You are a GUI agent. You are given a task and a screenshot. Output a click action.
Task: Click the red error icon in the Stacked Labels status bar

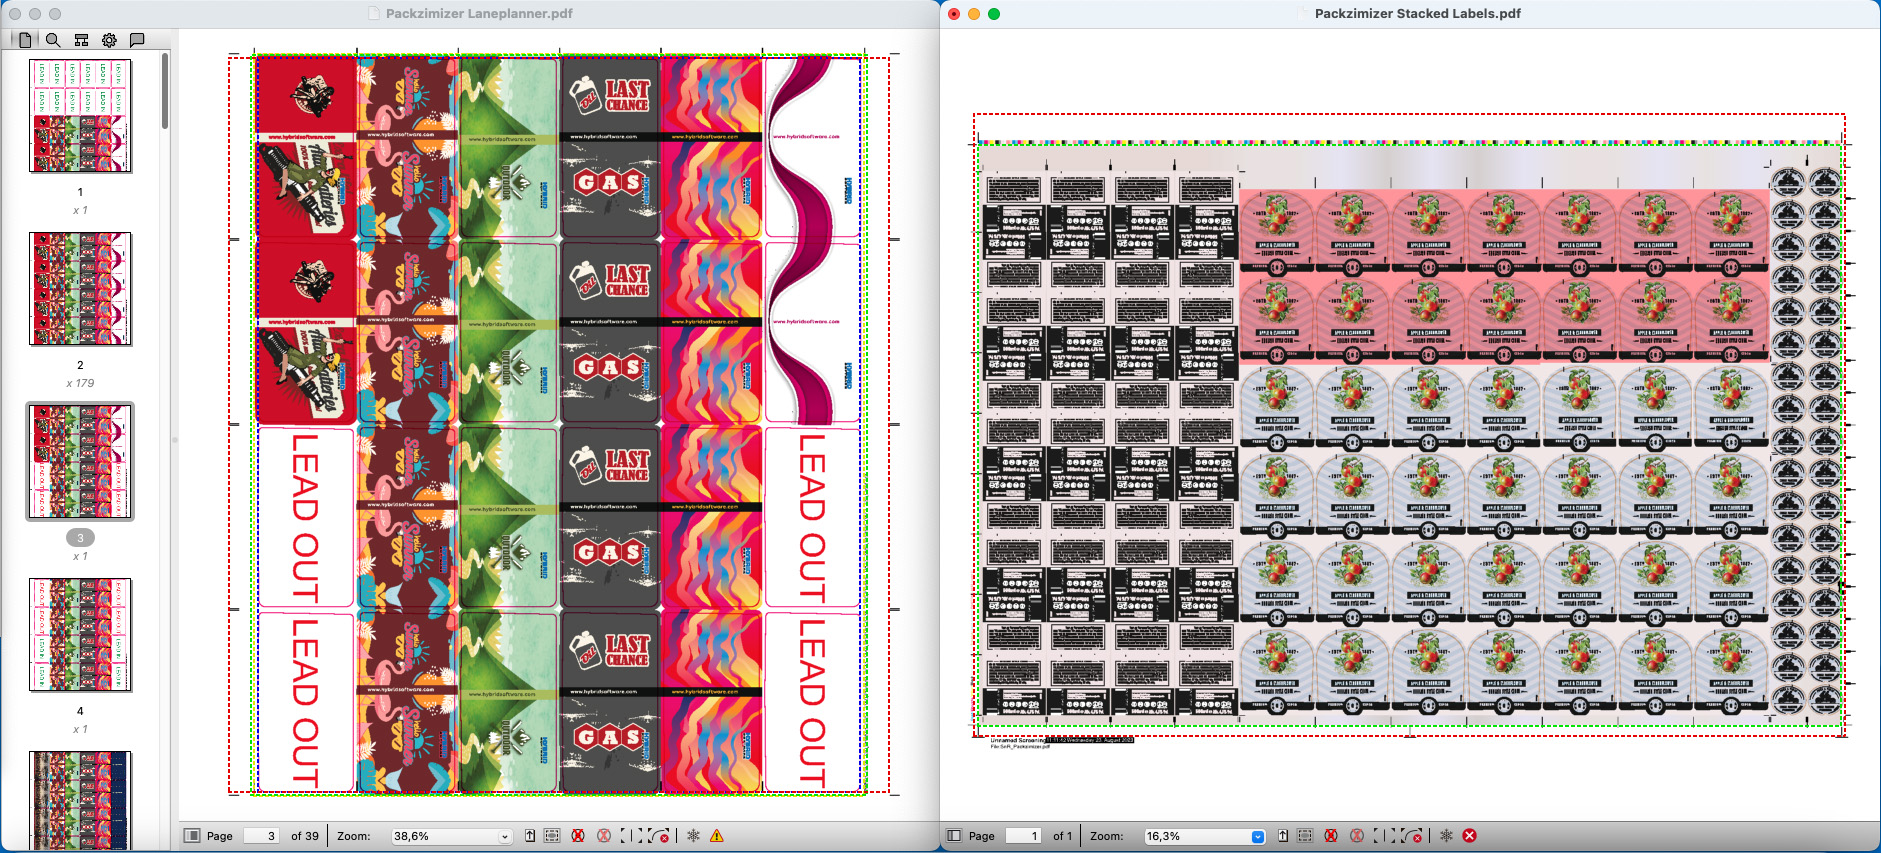(x=1469, y=836)
